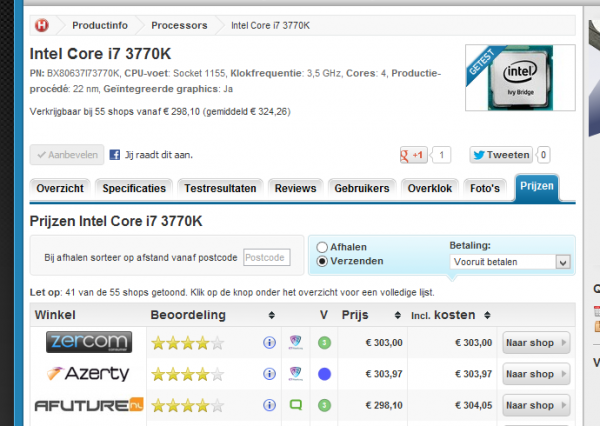Click Afuture row info icon

coord(269,405)
